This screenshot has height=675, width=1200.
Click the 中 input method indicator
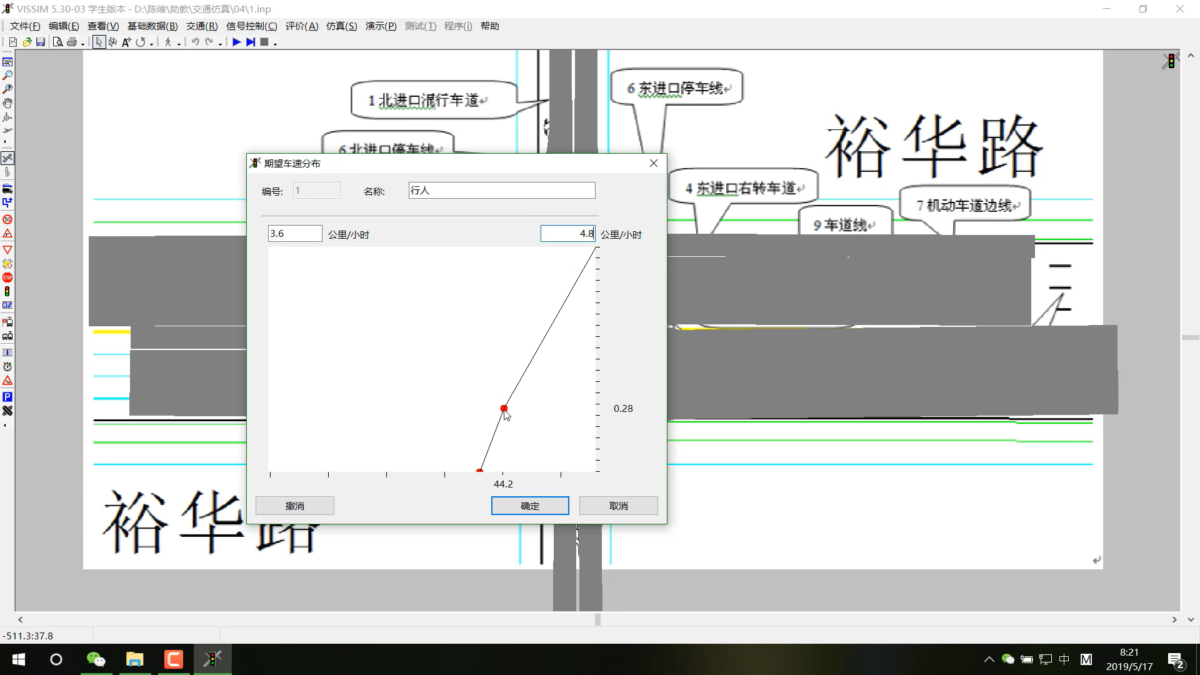1064,659
